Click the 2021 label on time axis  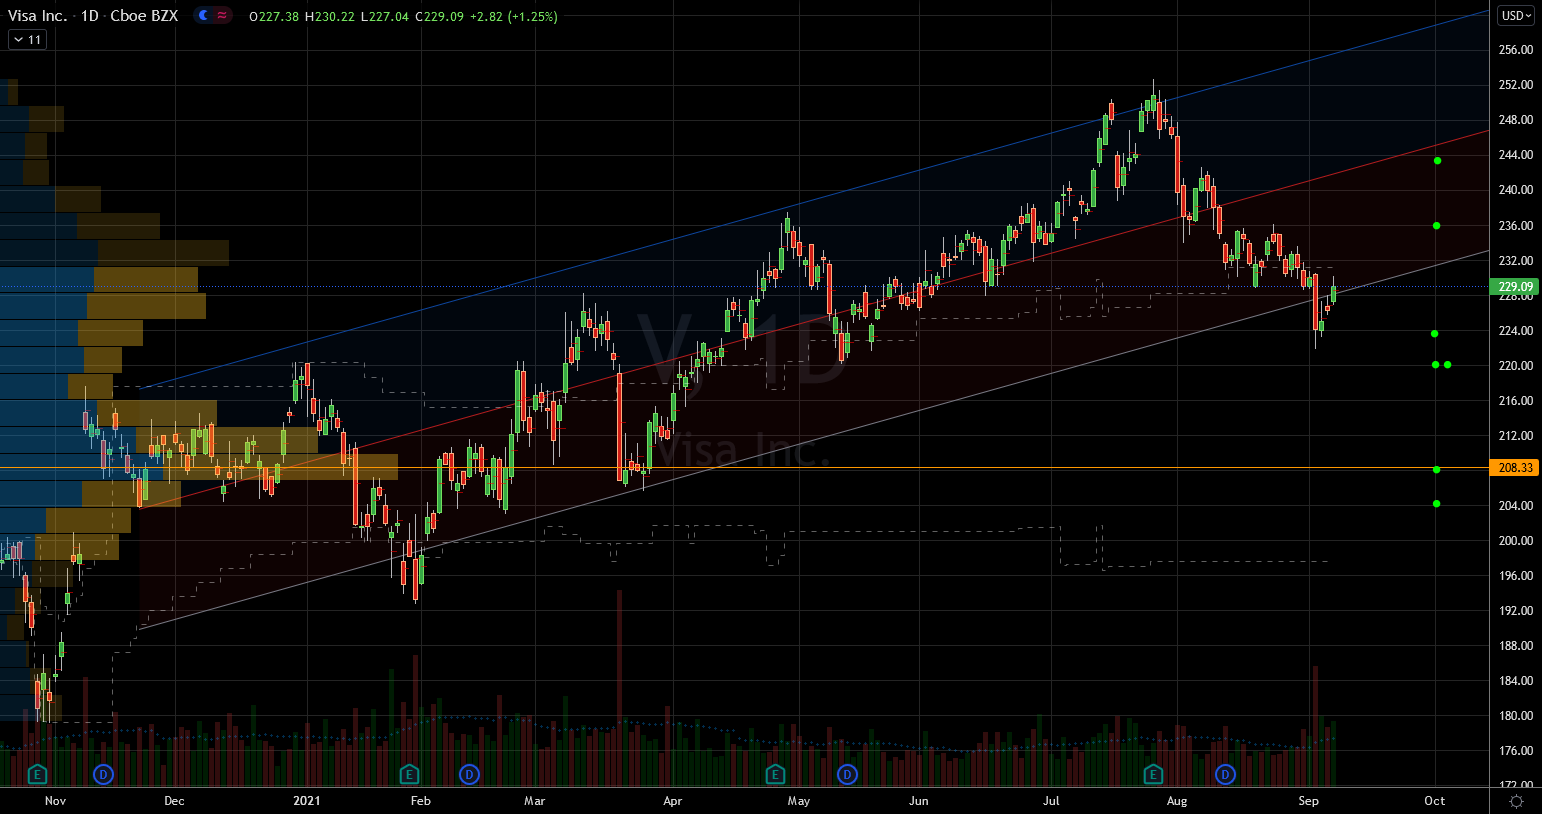[307, 801]
